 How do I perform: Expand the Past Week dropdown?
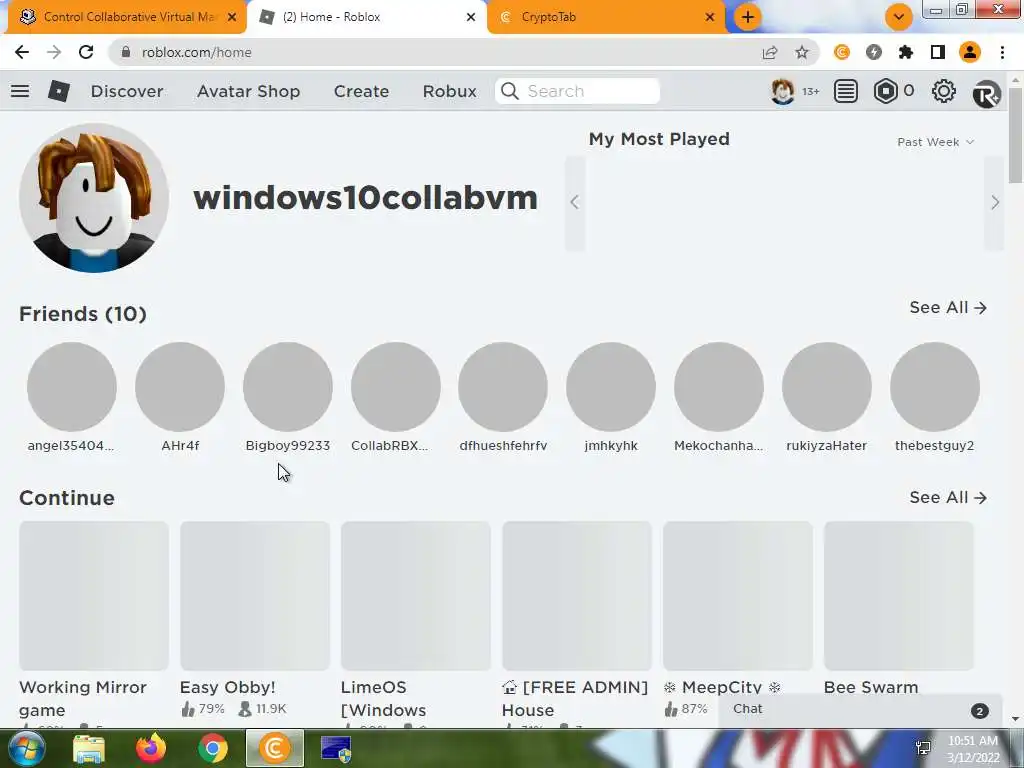935,142
